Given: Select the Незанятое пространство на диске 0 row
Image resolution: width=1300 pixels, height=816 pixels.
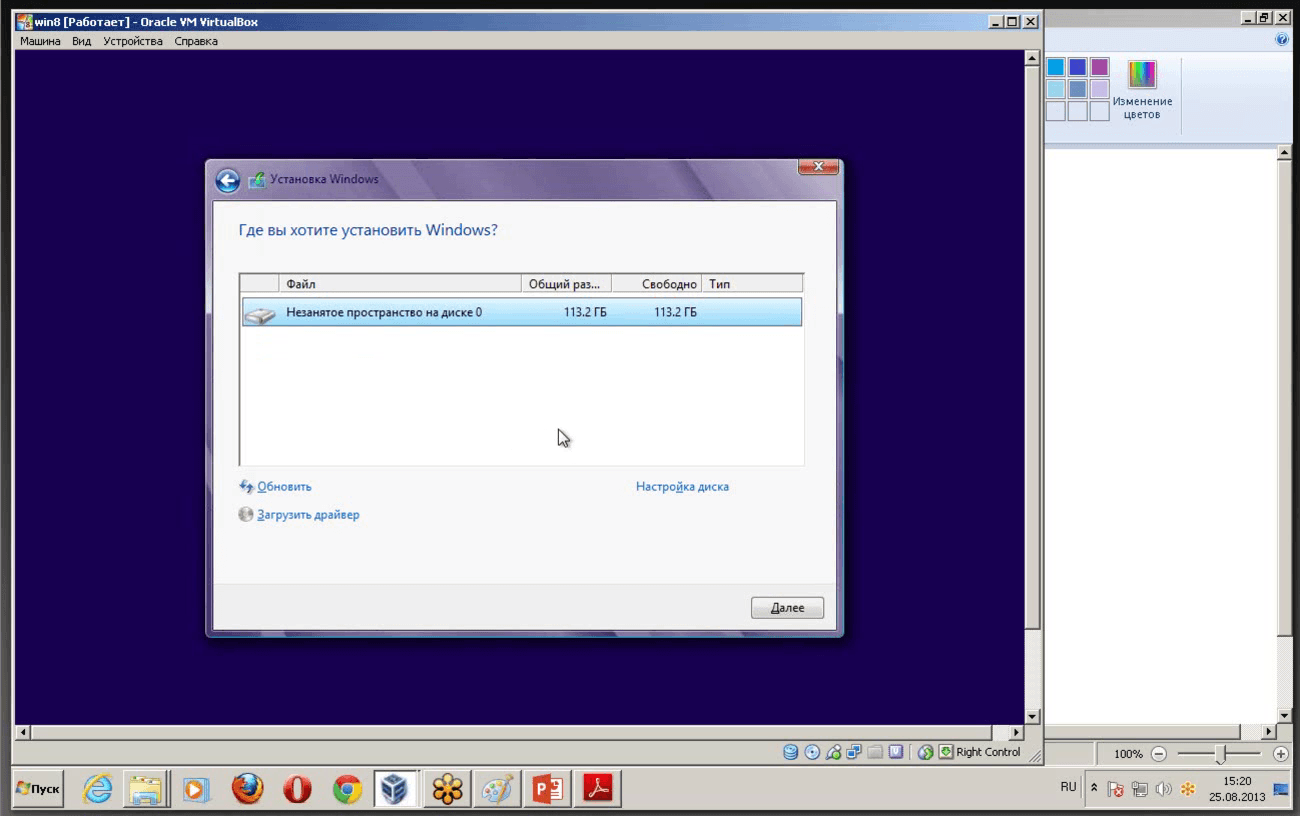Looking at the screenshot, I should coord(521,312).
